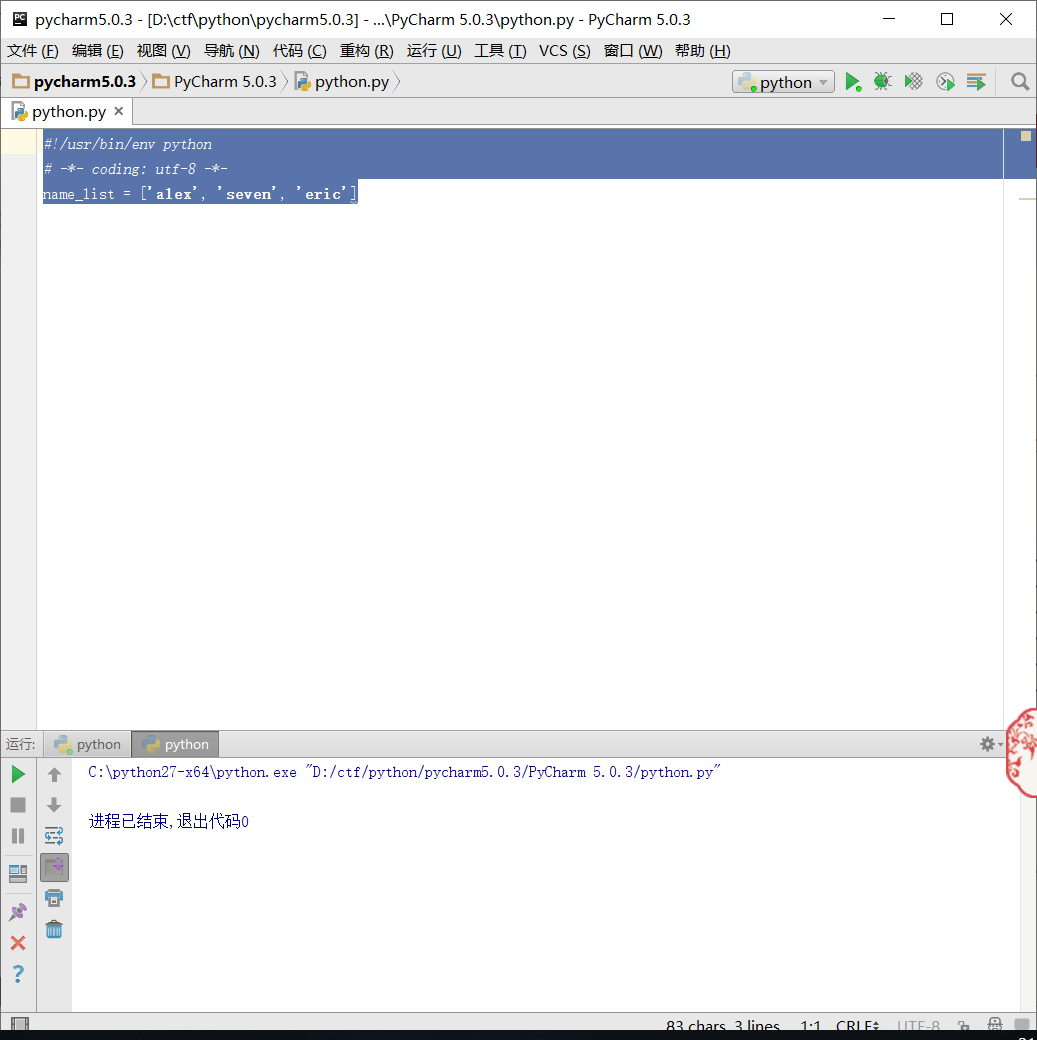The width and height of the screenshot is (1037, 1040).
Task: Click the down arrow in Run panel
Action: pos(54,805)
